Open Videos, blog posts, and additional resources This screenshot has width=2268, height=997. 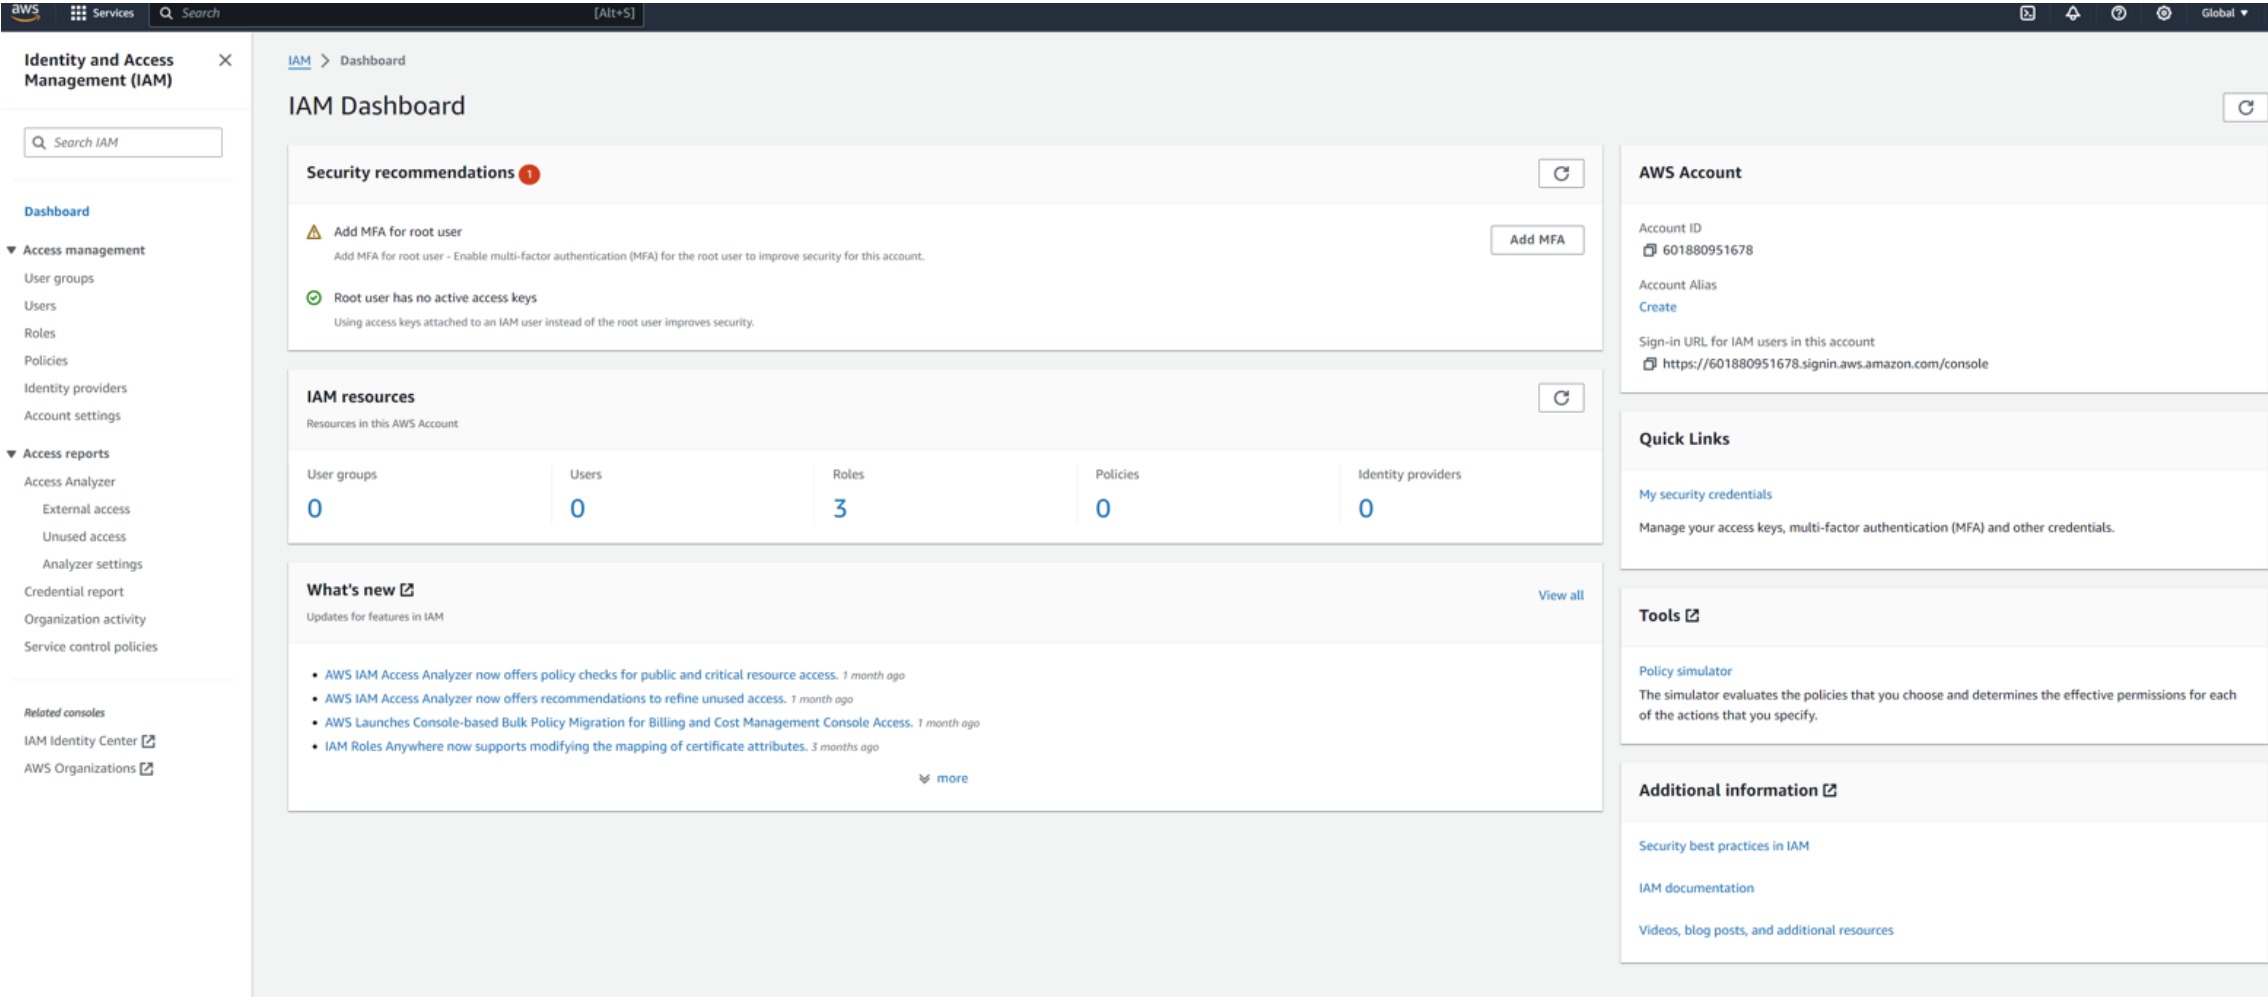(x=1765, y=930)
